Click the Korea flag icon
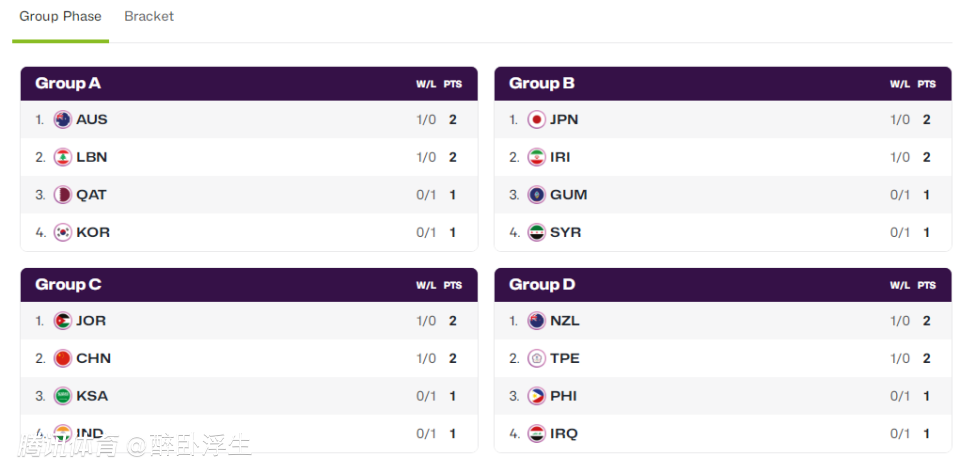 pos(63,232)
